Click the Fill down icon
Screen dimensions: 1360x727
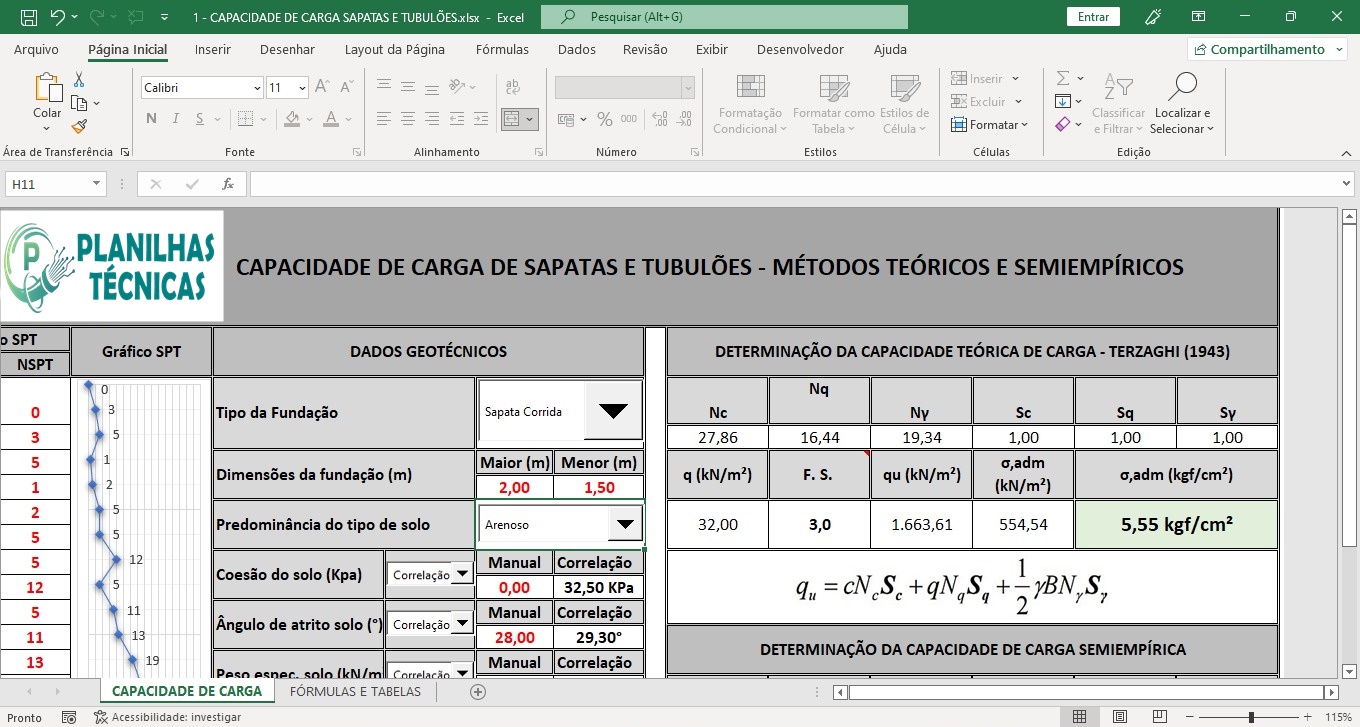coord(1063,101)
